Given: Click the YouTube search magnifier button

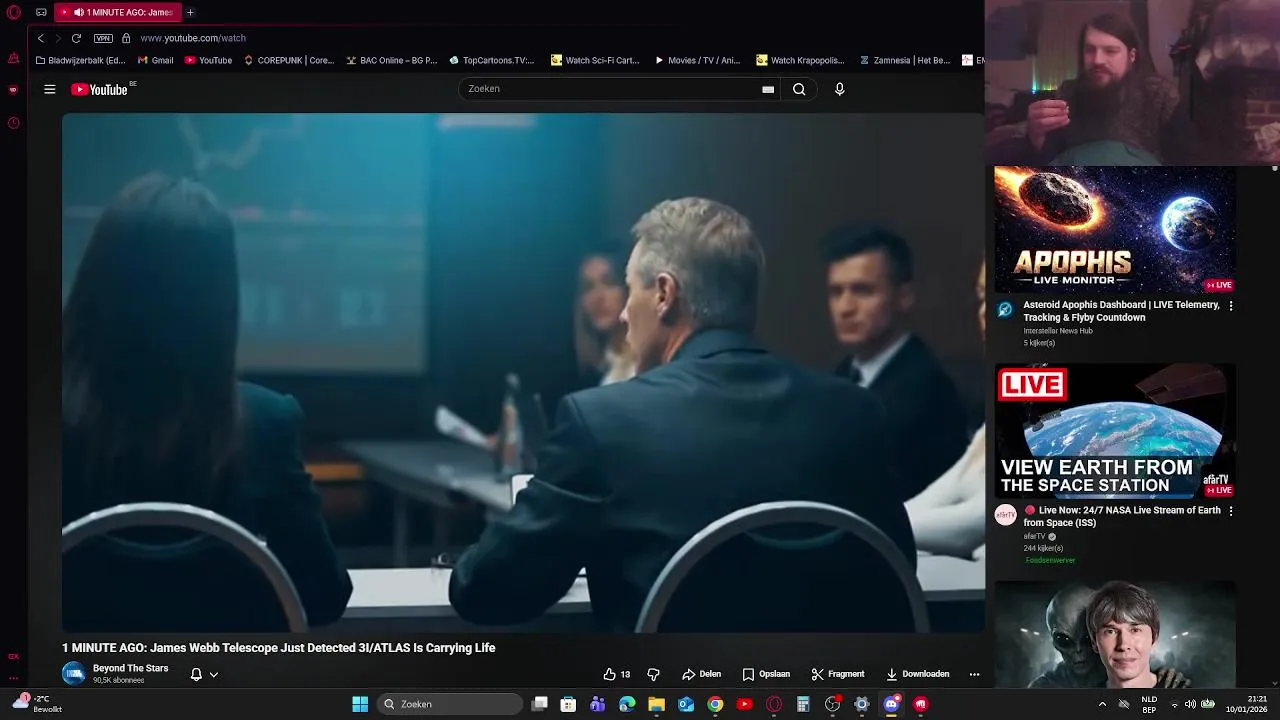Looking at the screenshot, I should (799, 89).
